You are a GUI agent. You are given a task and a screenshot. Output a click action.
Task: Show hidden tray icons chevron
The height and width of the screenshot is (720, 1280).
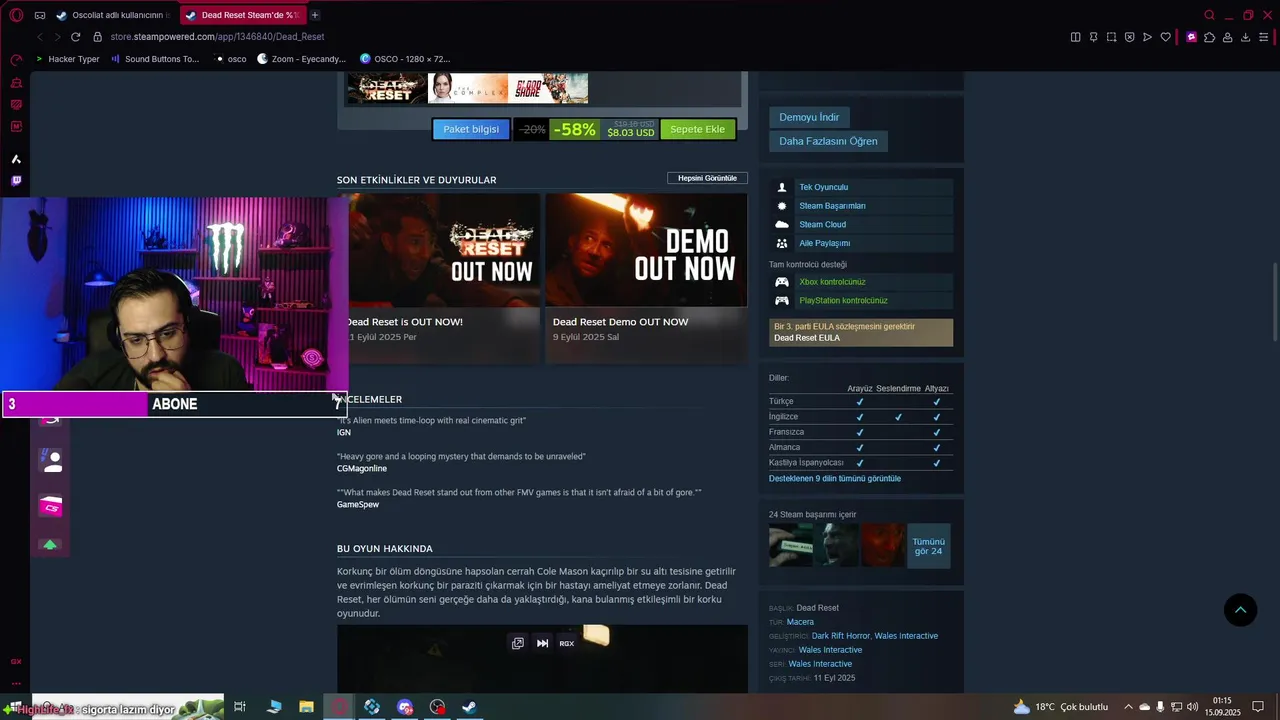(1128, 707)
